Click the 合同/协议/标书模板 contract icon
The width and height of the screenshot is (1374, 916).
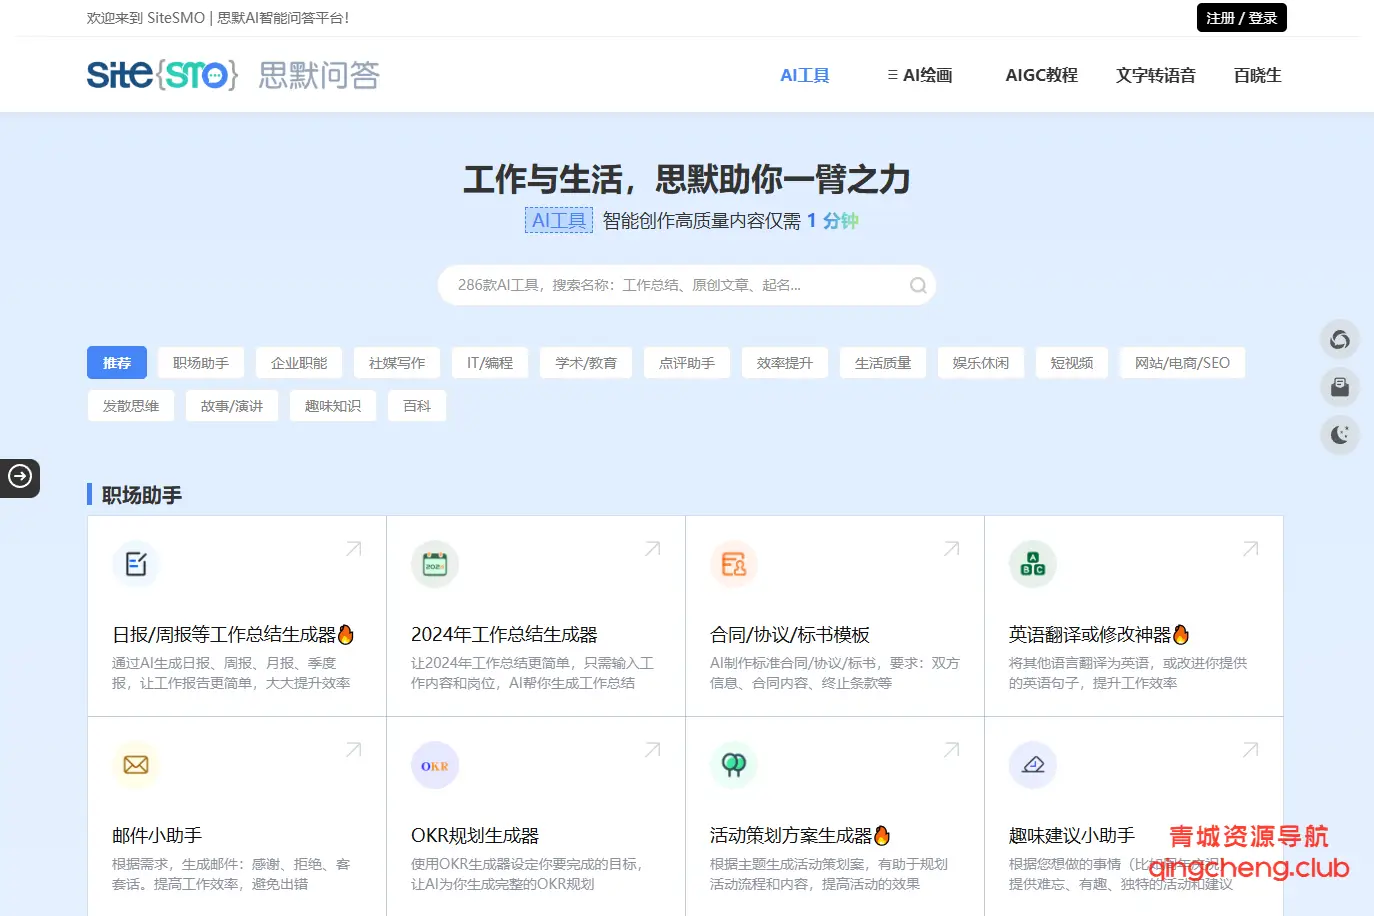(733, 563)
